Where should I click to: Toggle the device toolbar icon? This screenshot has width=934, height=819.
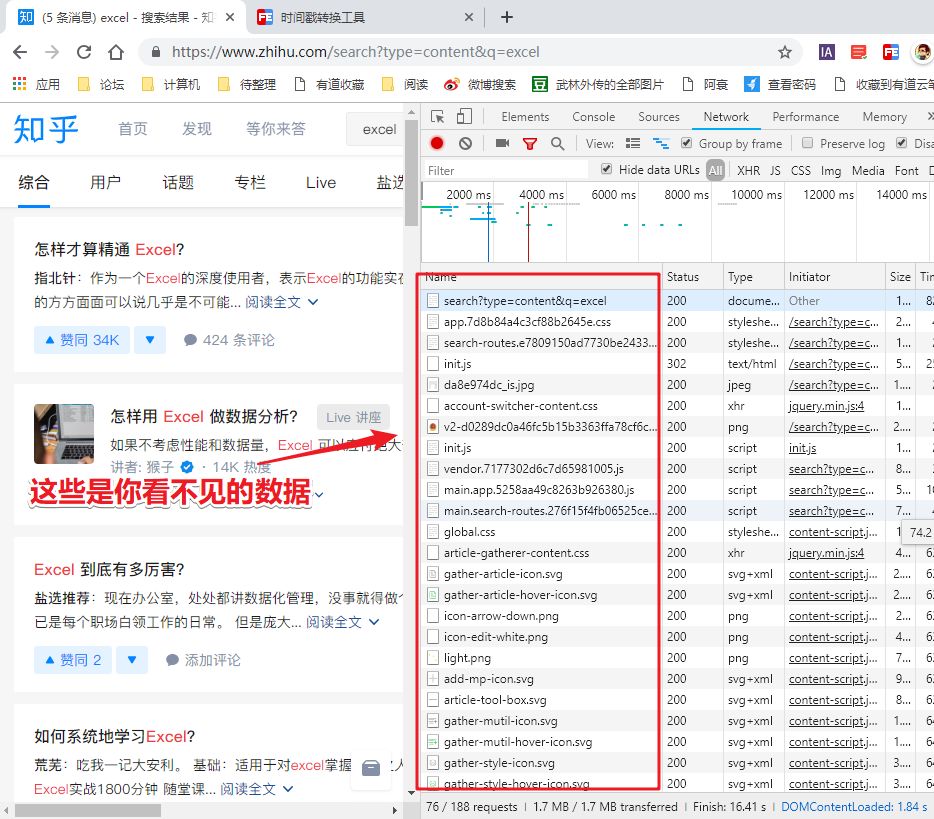(463, 117)
